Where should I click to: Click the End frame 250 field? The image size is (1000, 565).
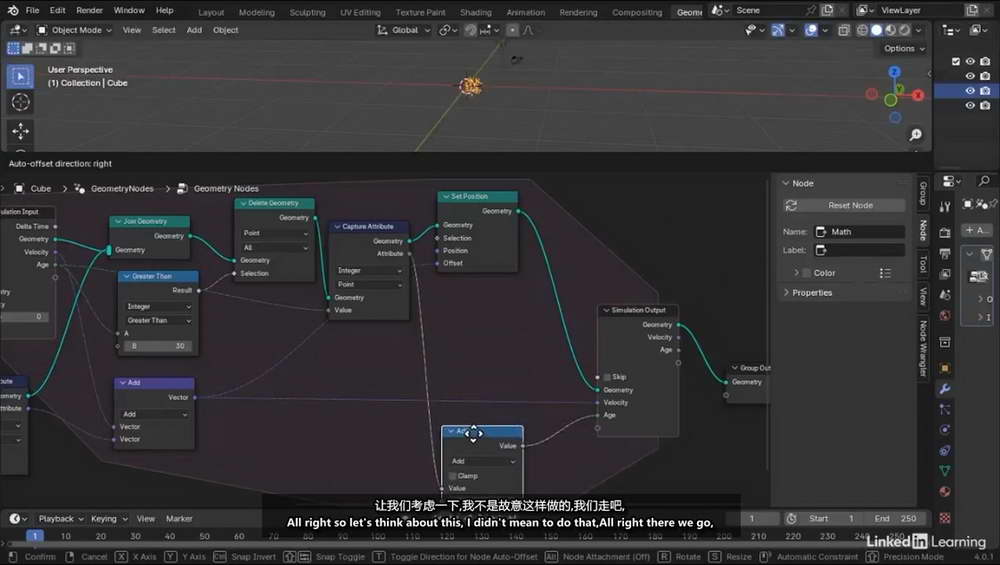click(x=896, y=518)
